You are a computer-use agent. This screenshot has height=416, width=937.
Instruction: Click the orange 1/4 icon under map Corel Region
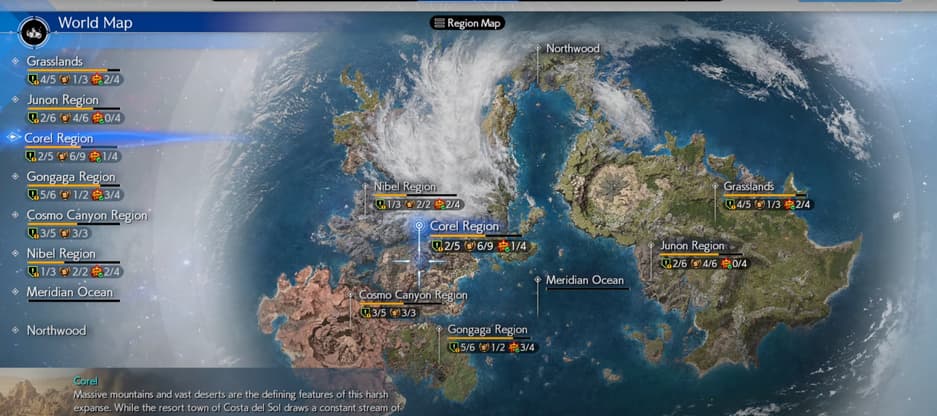[503, 246]
